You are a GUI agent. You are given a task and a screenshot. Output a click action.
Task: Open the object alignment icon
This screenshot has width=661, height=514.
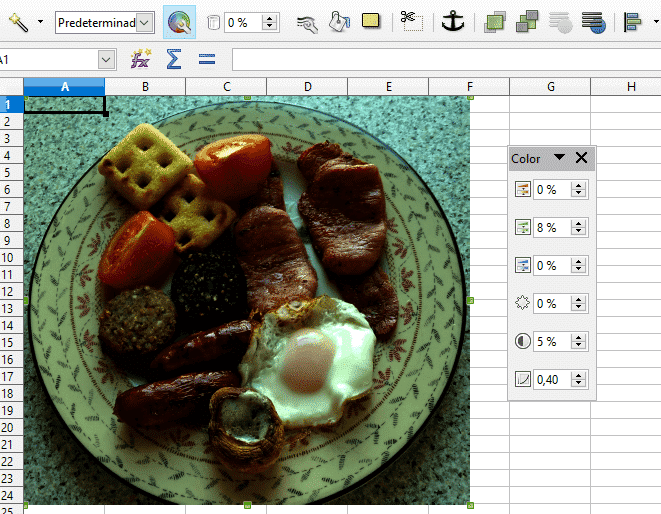pyautogui.click(x=632, y=22)
